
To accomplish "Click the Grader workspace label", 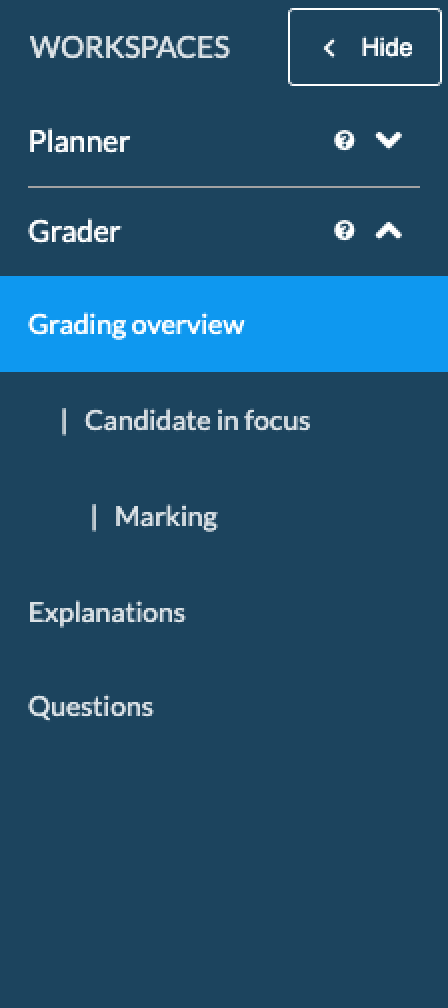I will click(x=74, y=231).
